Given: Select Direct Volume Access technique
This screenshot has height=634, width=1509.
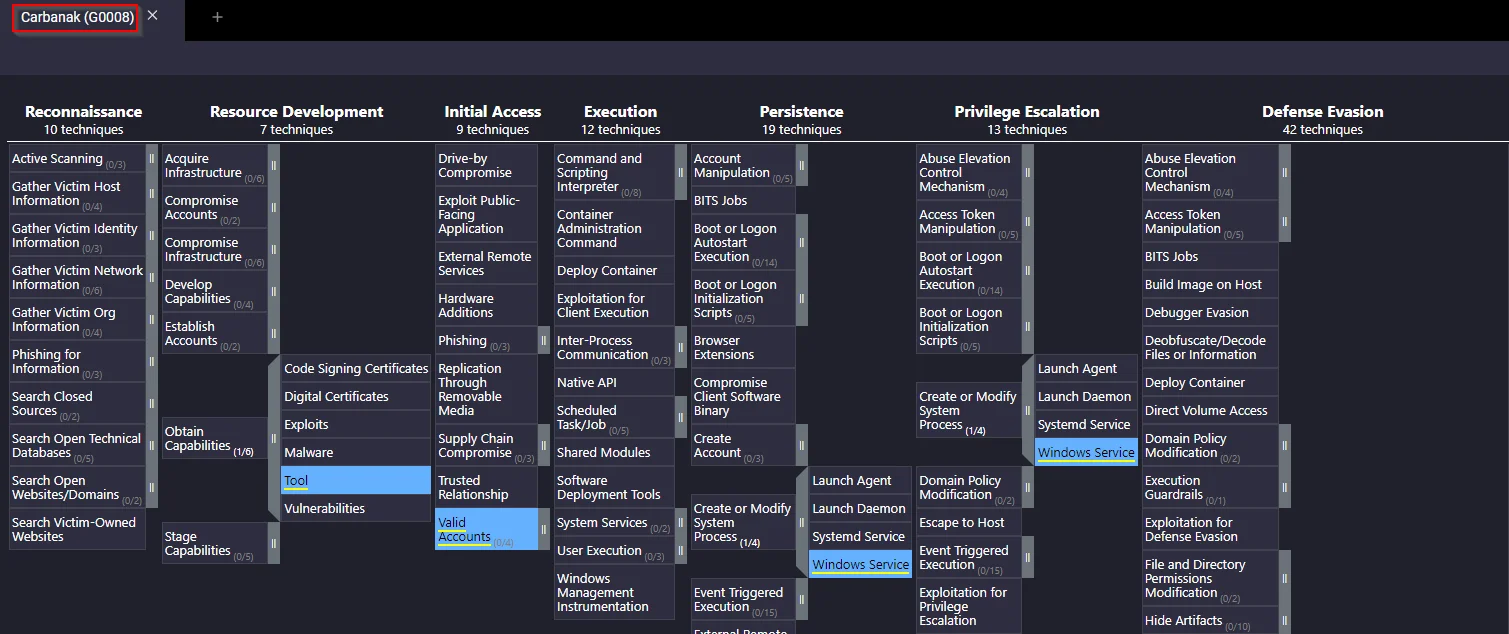Looking at the screenshot, I should coord(1210,411).
